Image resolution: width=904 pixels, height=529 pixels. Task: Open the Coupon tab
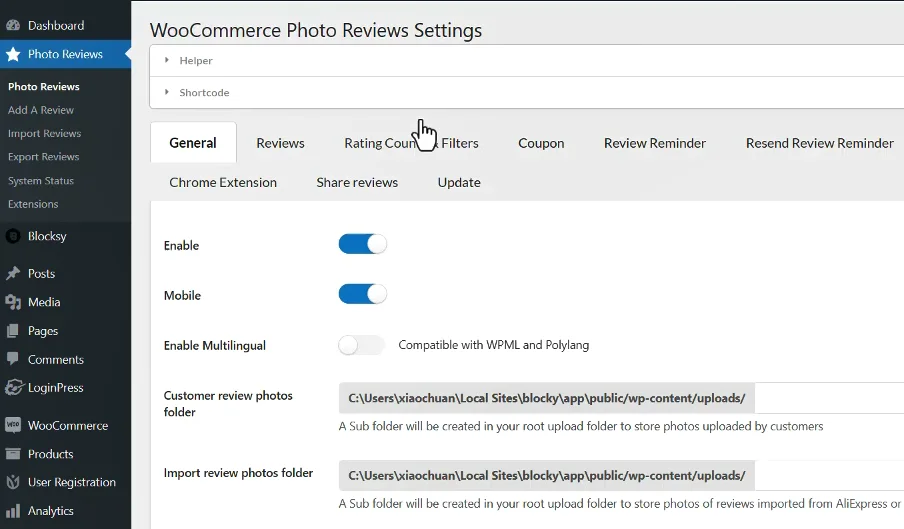(x=541, y=143)
